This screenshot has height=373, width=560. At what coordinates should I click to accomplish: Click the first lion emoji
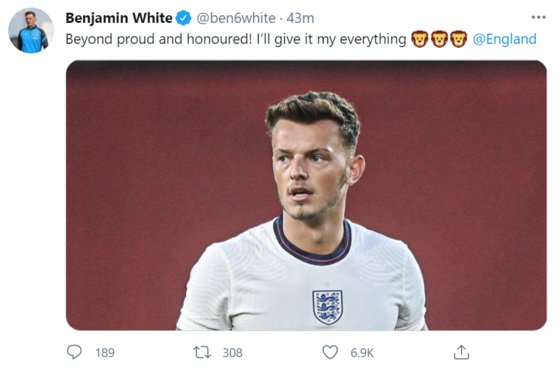tap(420, 39)
